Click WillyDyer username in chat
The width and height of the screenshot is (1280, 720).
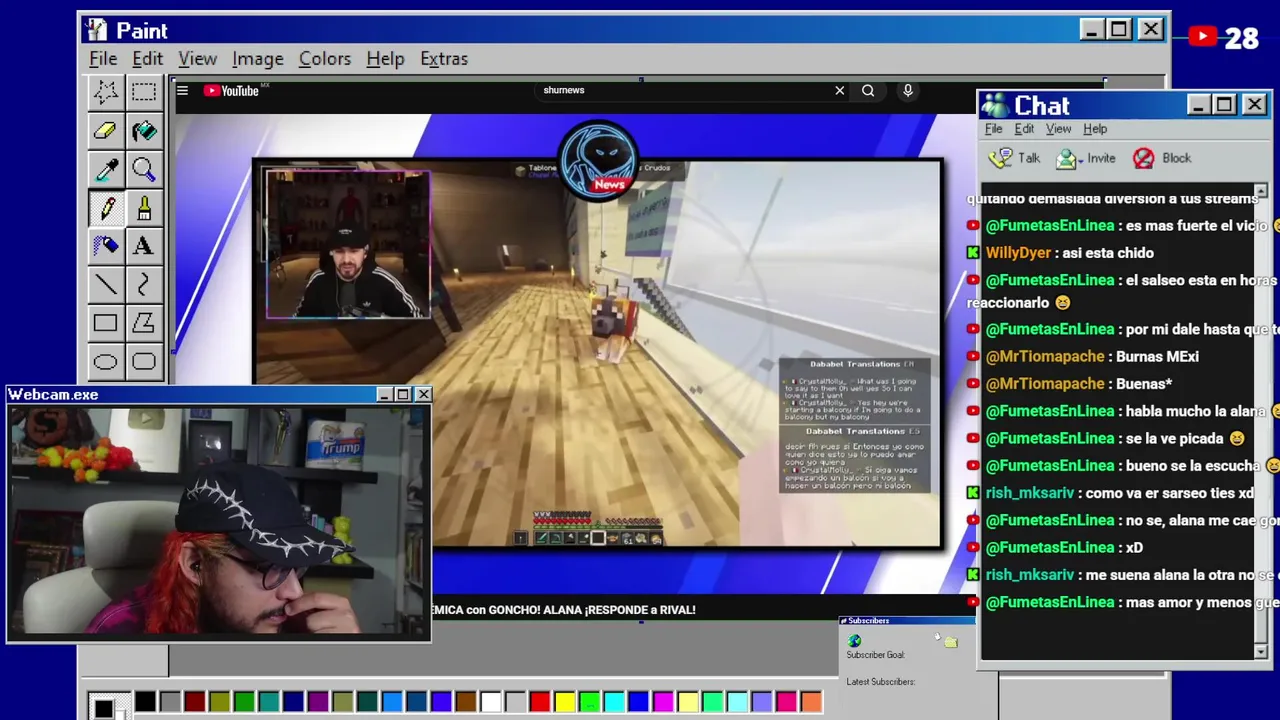pyautogui.click(x=1018, y=253)
